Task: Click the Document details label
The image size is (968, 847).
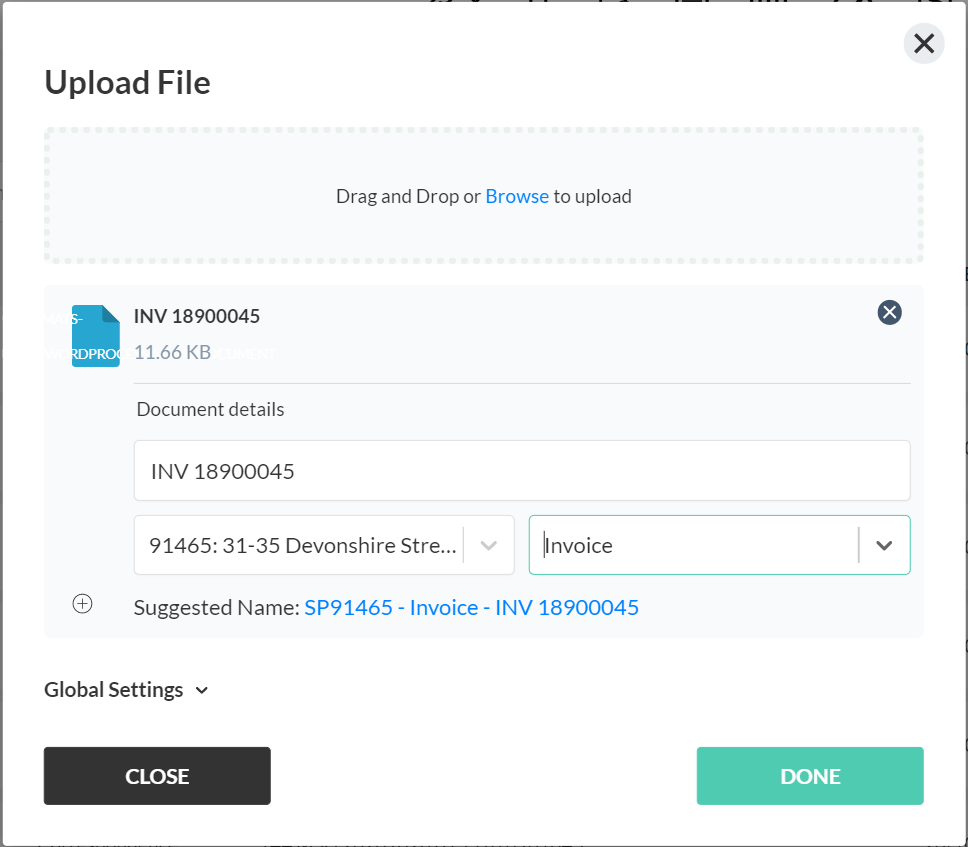Action: [x=211, y=409]
